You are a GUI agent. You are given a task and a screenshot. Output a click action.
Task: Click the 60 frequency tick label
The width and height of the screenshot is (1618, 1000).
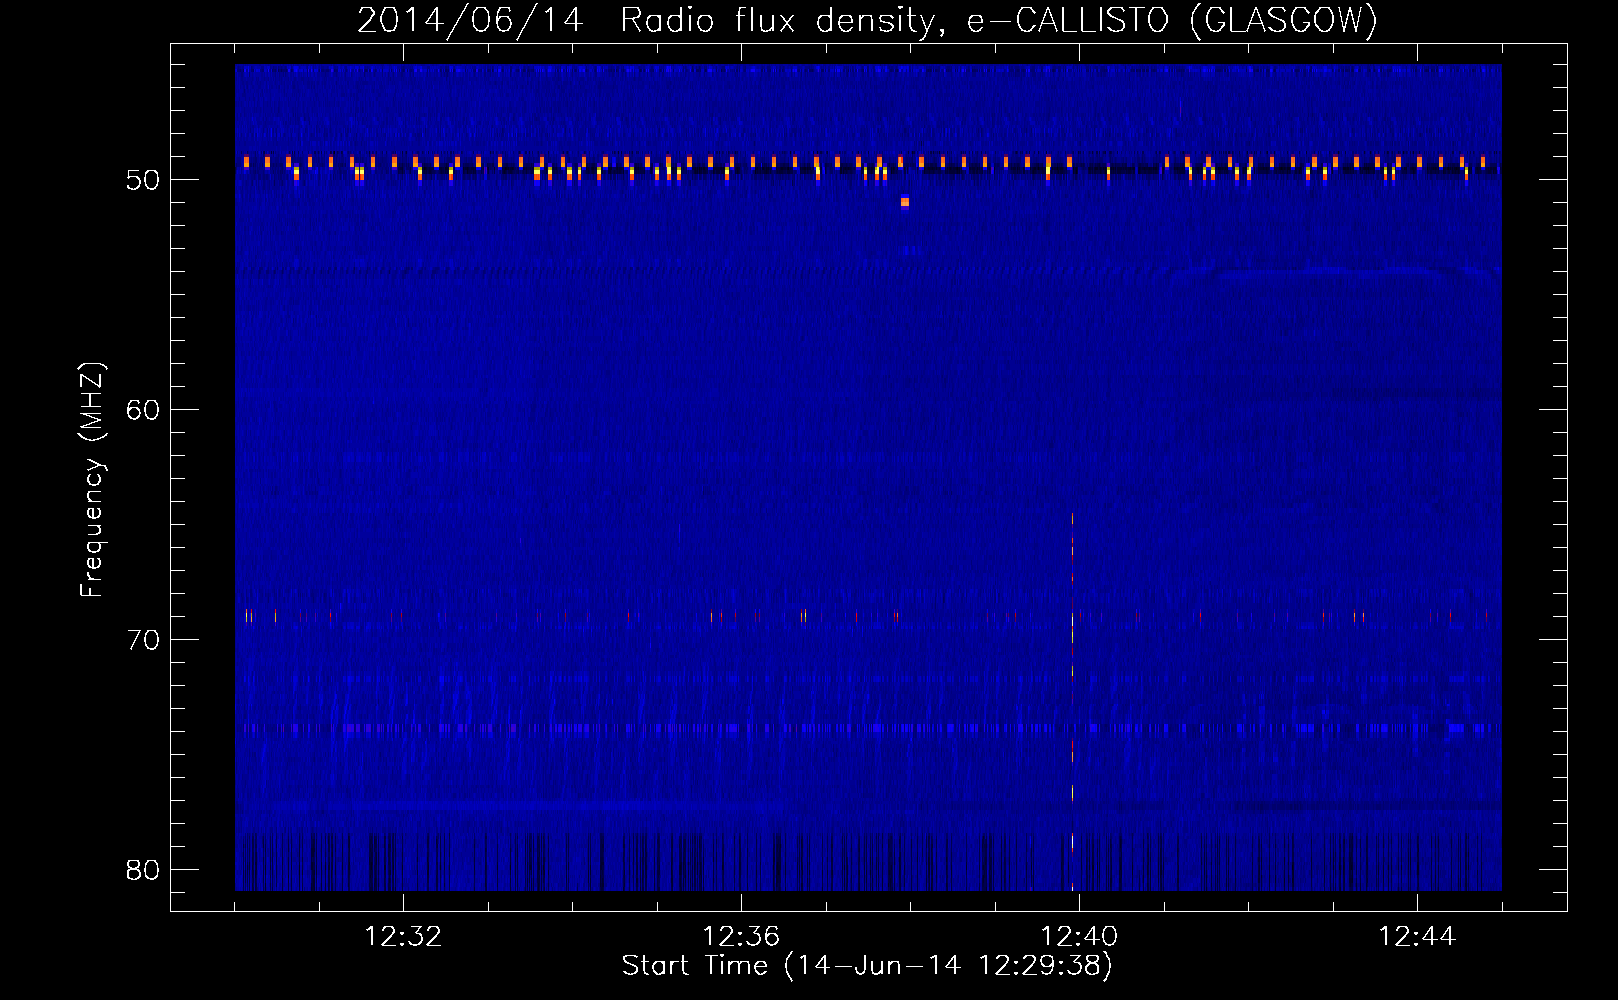click(x=143, y=410)
